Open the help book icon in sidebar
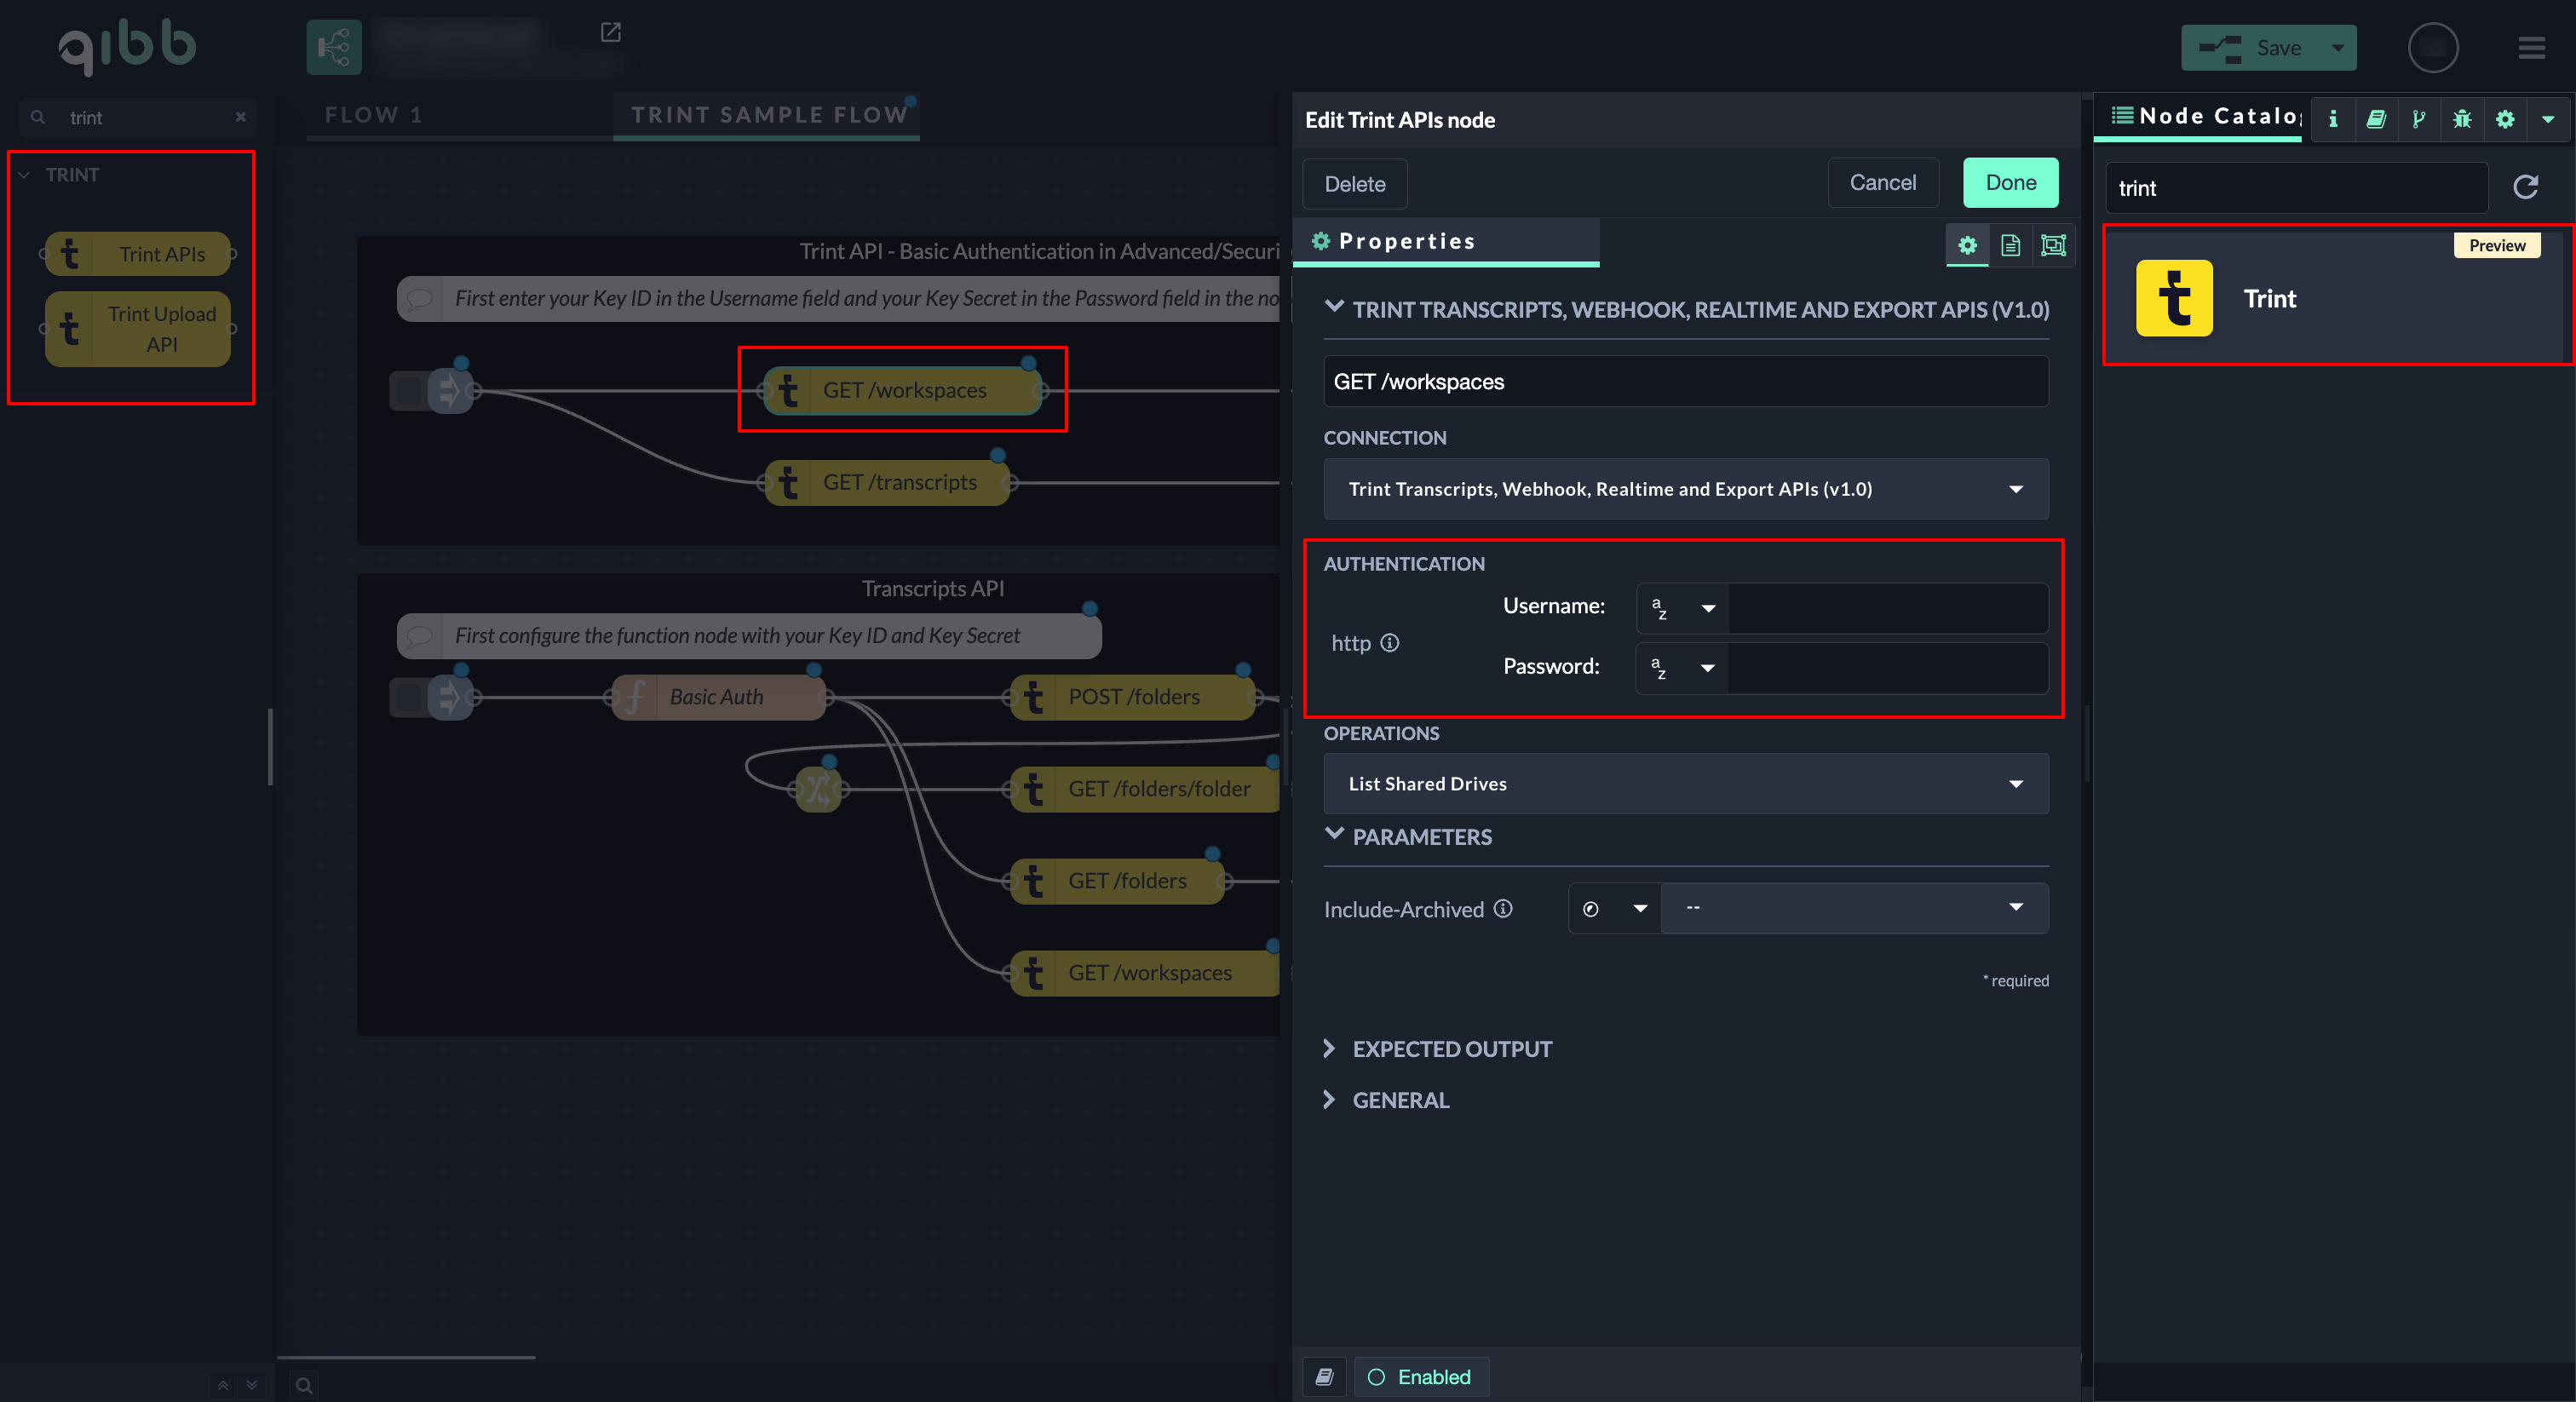Image resolution: width=2576 pixels, height=1402 pixels. pos(2376,119)
